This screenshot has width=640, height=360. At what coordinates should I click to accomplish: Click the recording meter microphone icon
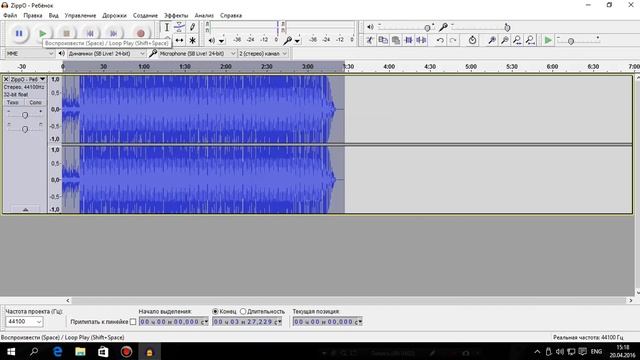tap(287, 40)
